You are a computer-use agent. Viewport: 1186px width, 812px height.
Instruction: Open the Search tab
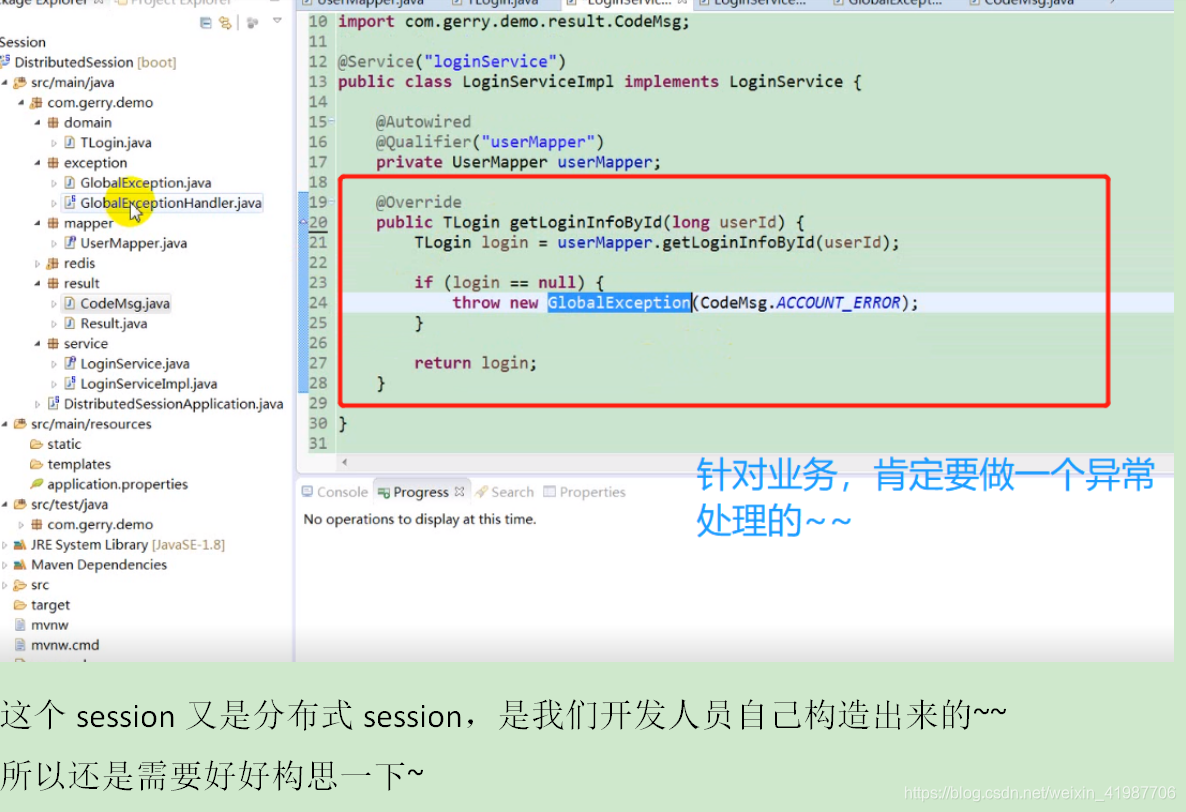coord(505,492)
